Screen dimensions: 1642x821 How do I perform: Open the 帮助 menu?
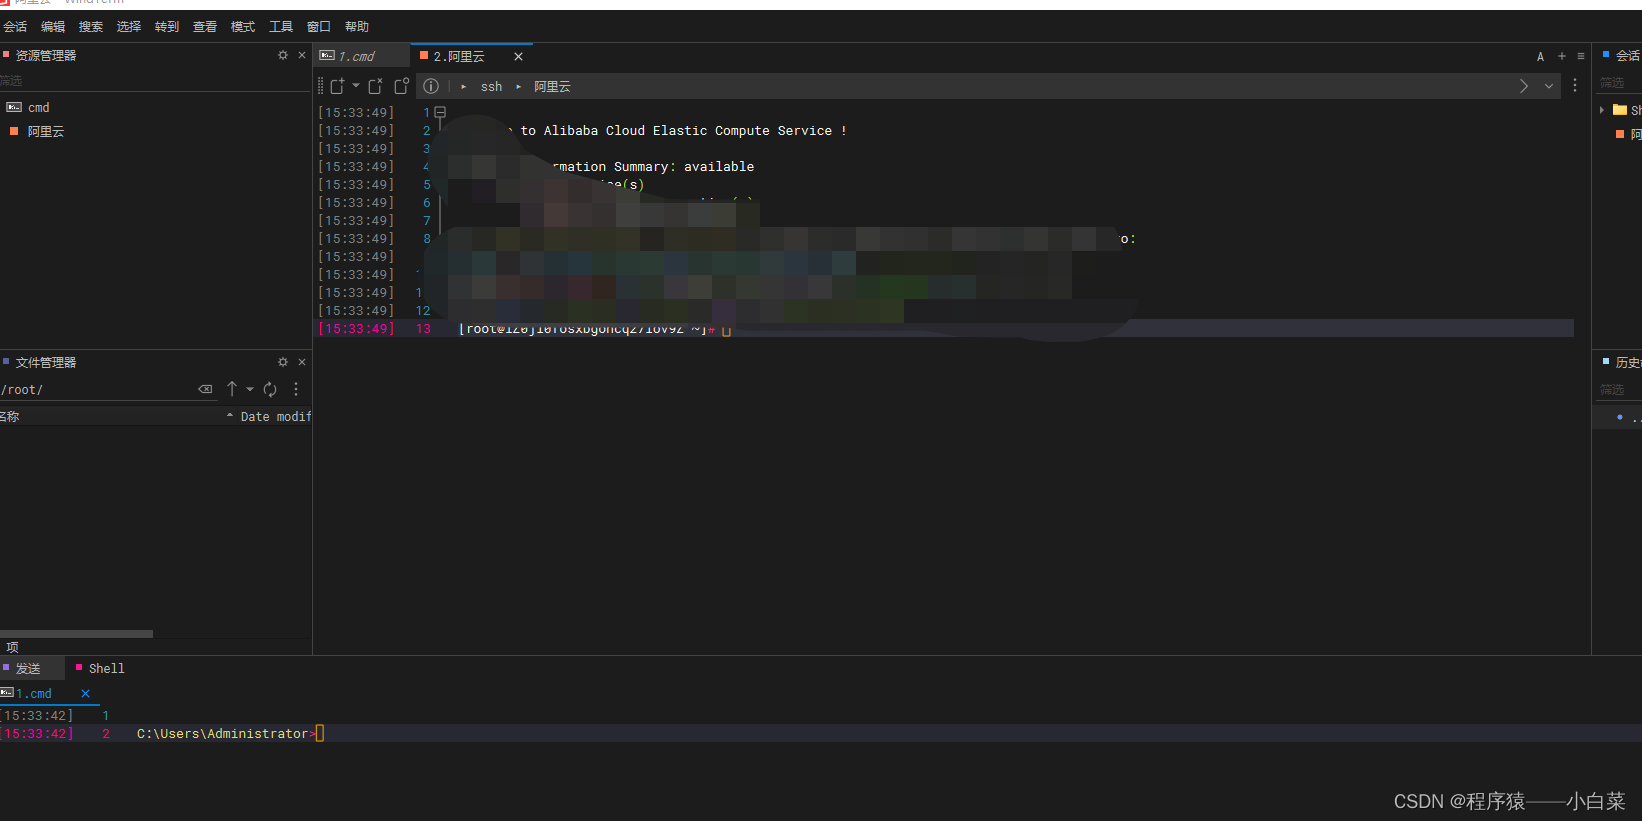tap(357, 27)
